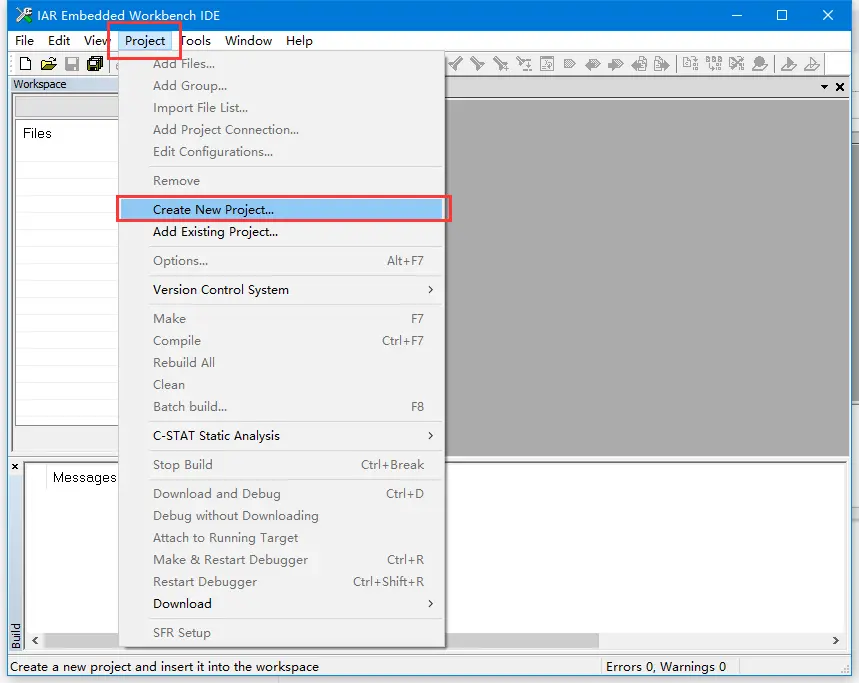Close the editor pane with X
859x683 pixels.
tap(840, 87)
